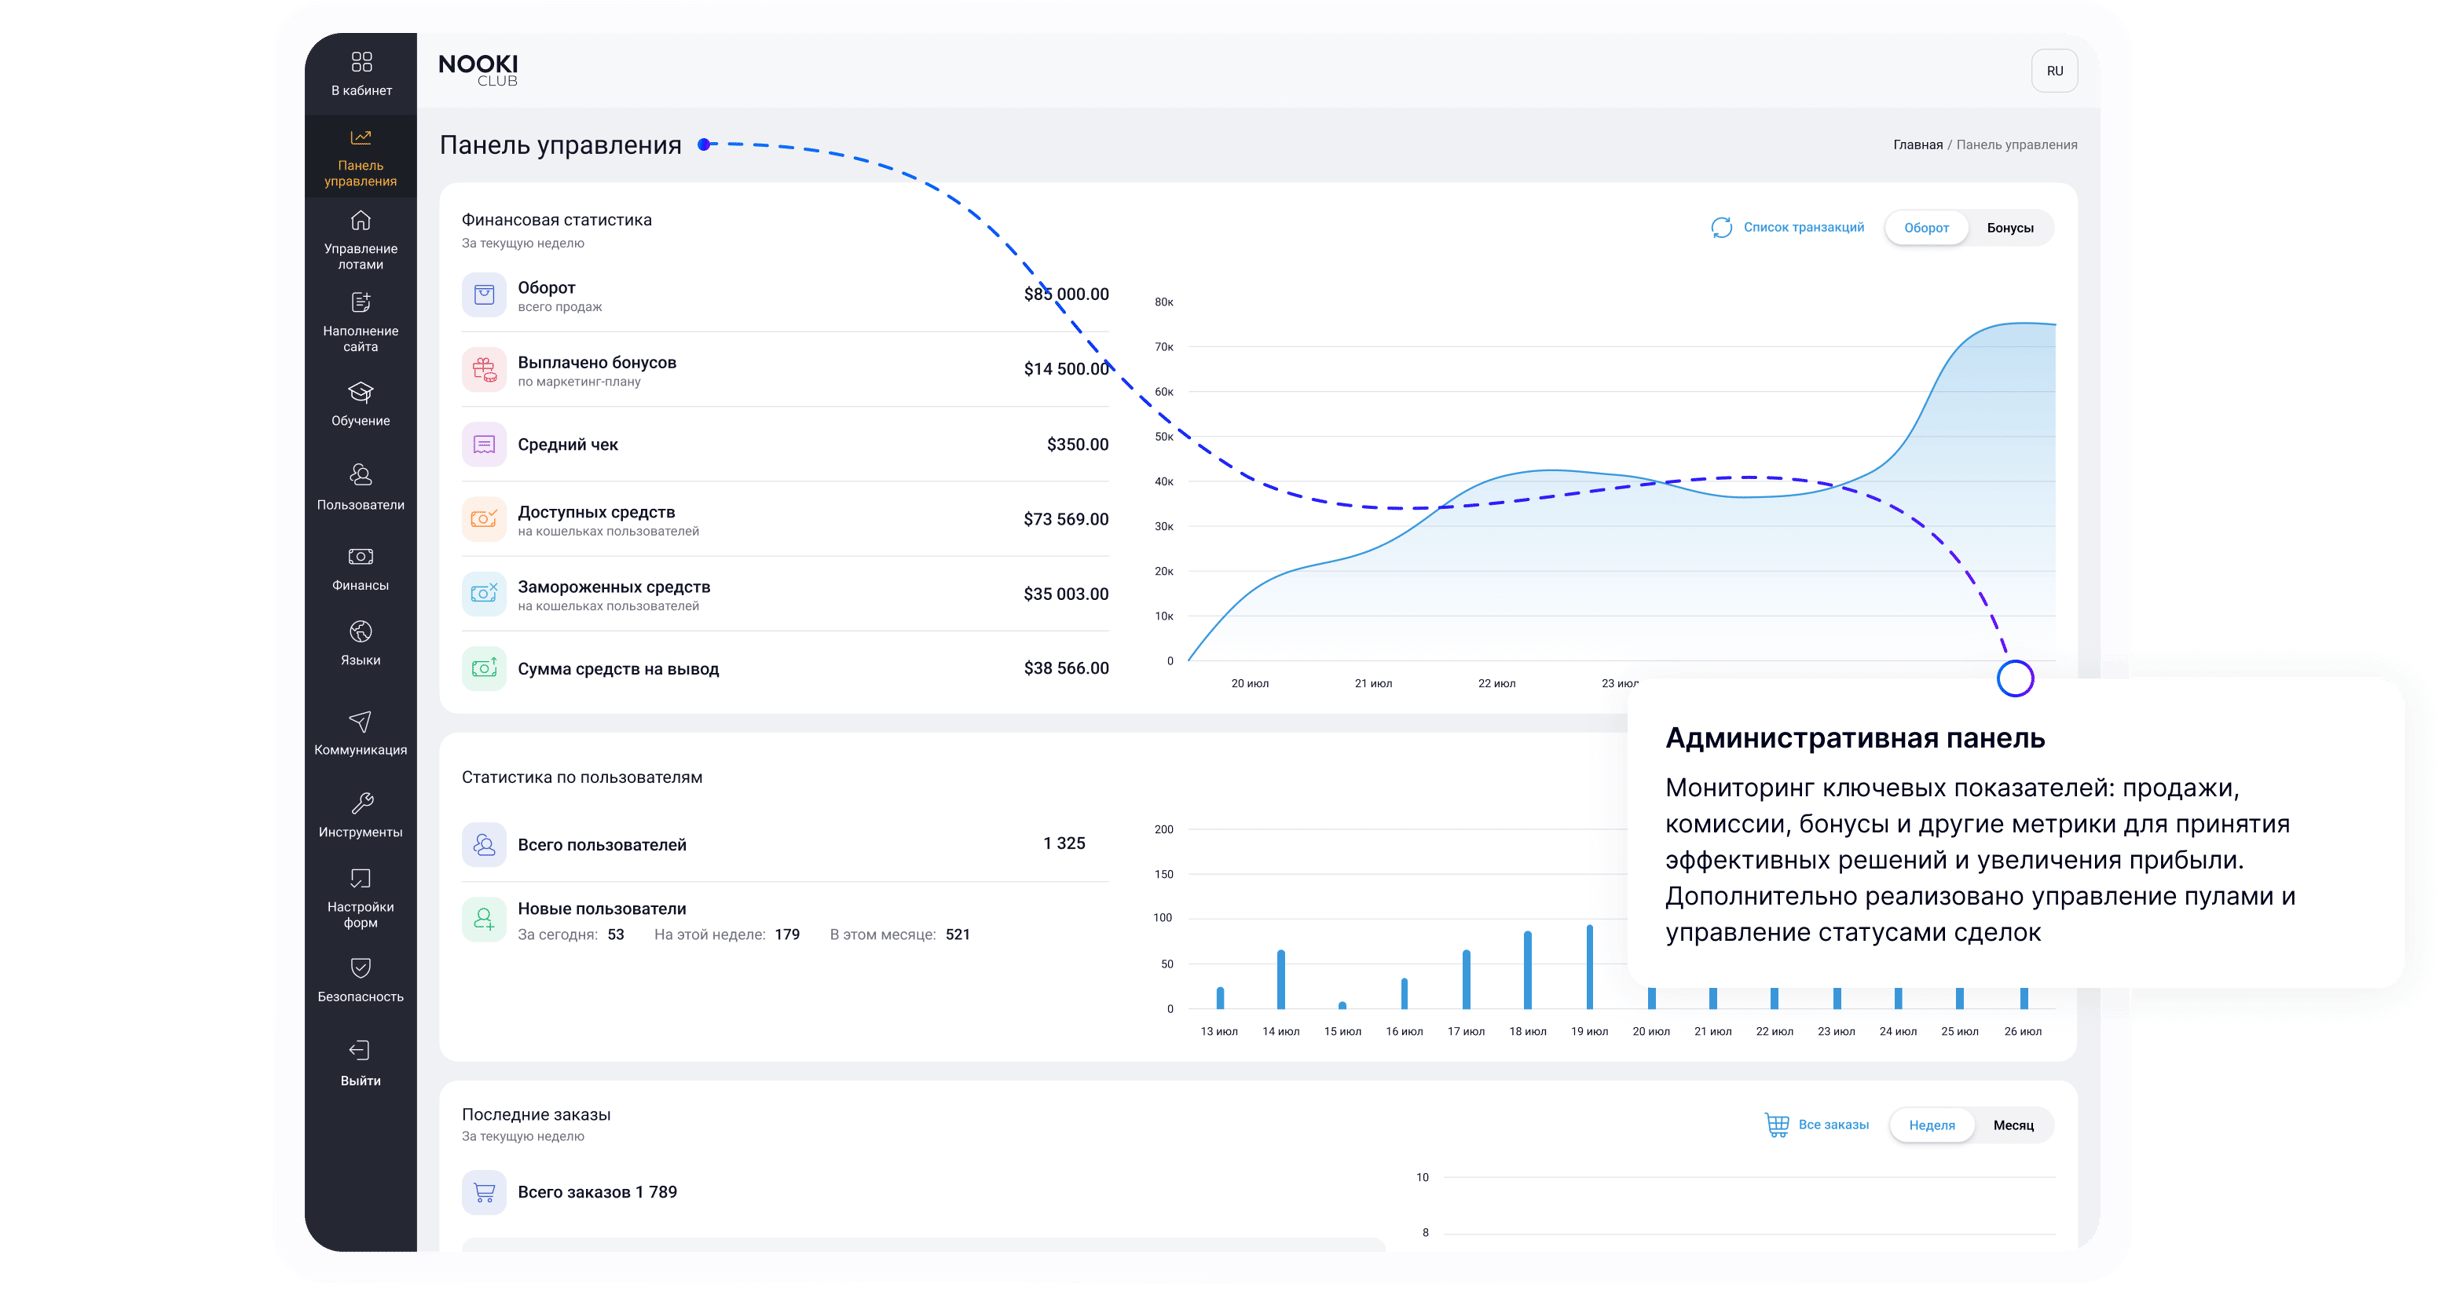Open the RU language selector
The width and height of the screenshot is (2454, 1302).
click(x=2054, y=71)
